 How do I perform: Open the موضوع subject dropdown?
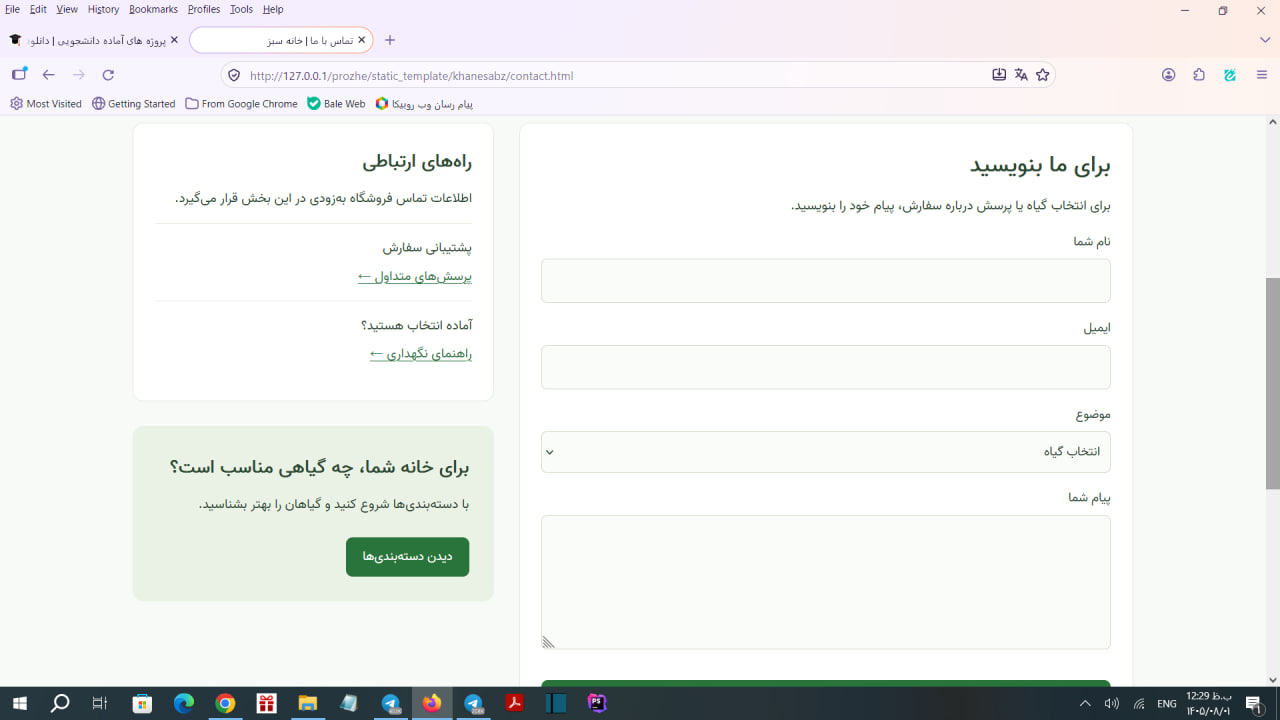click(826, 452)
